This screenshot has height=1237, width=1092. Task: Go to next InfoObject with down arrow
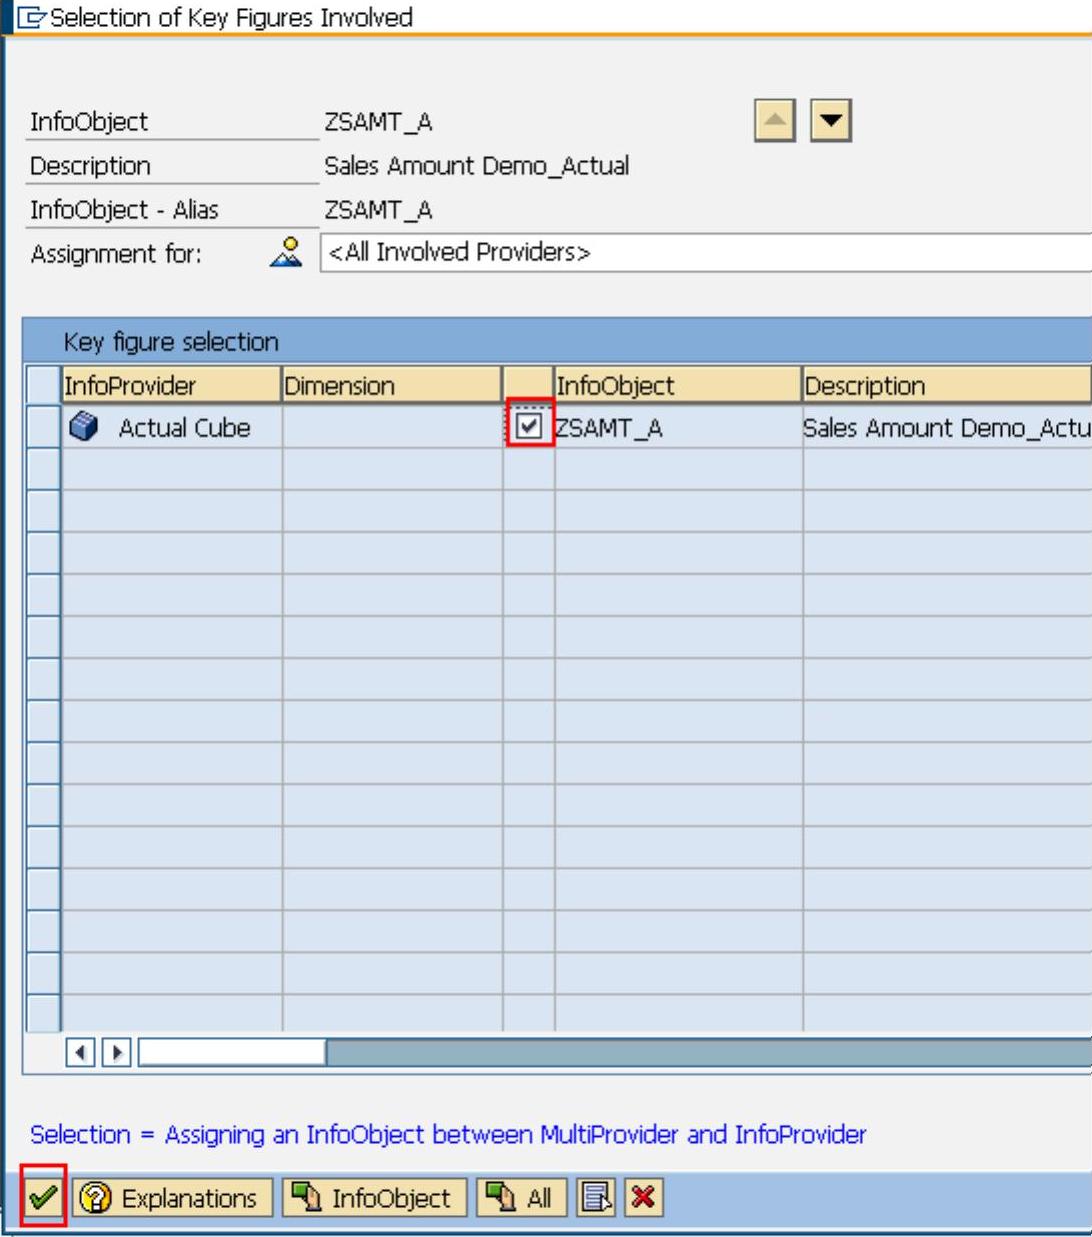830,122
